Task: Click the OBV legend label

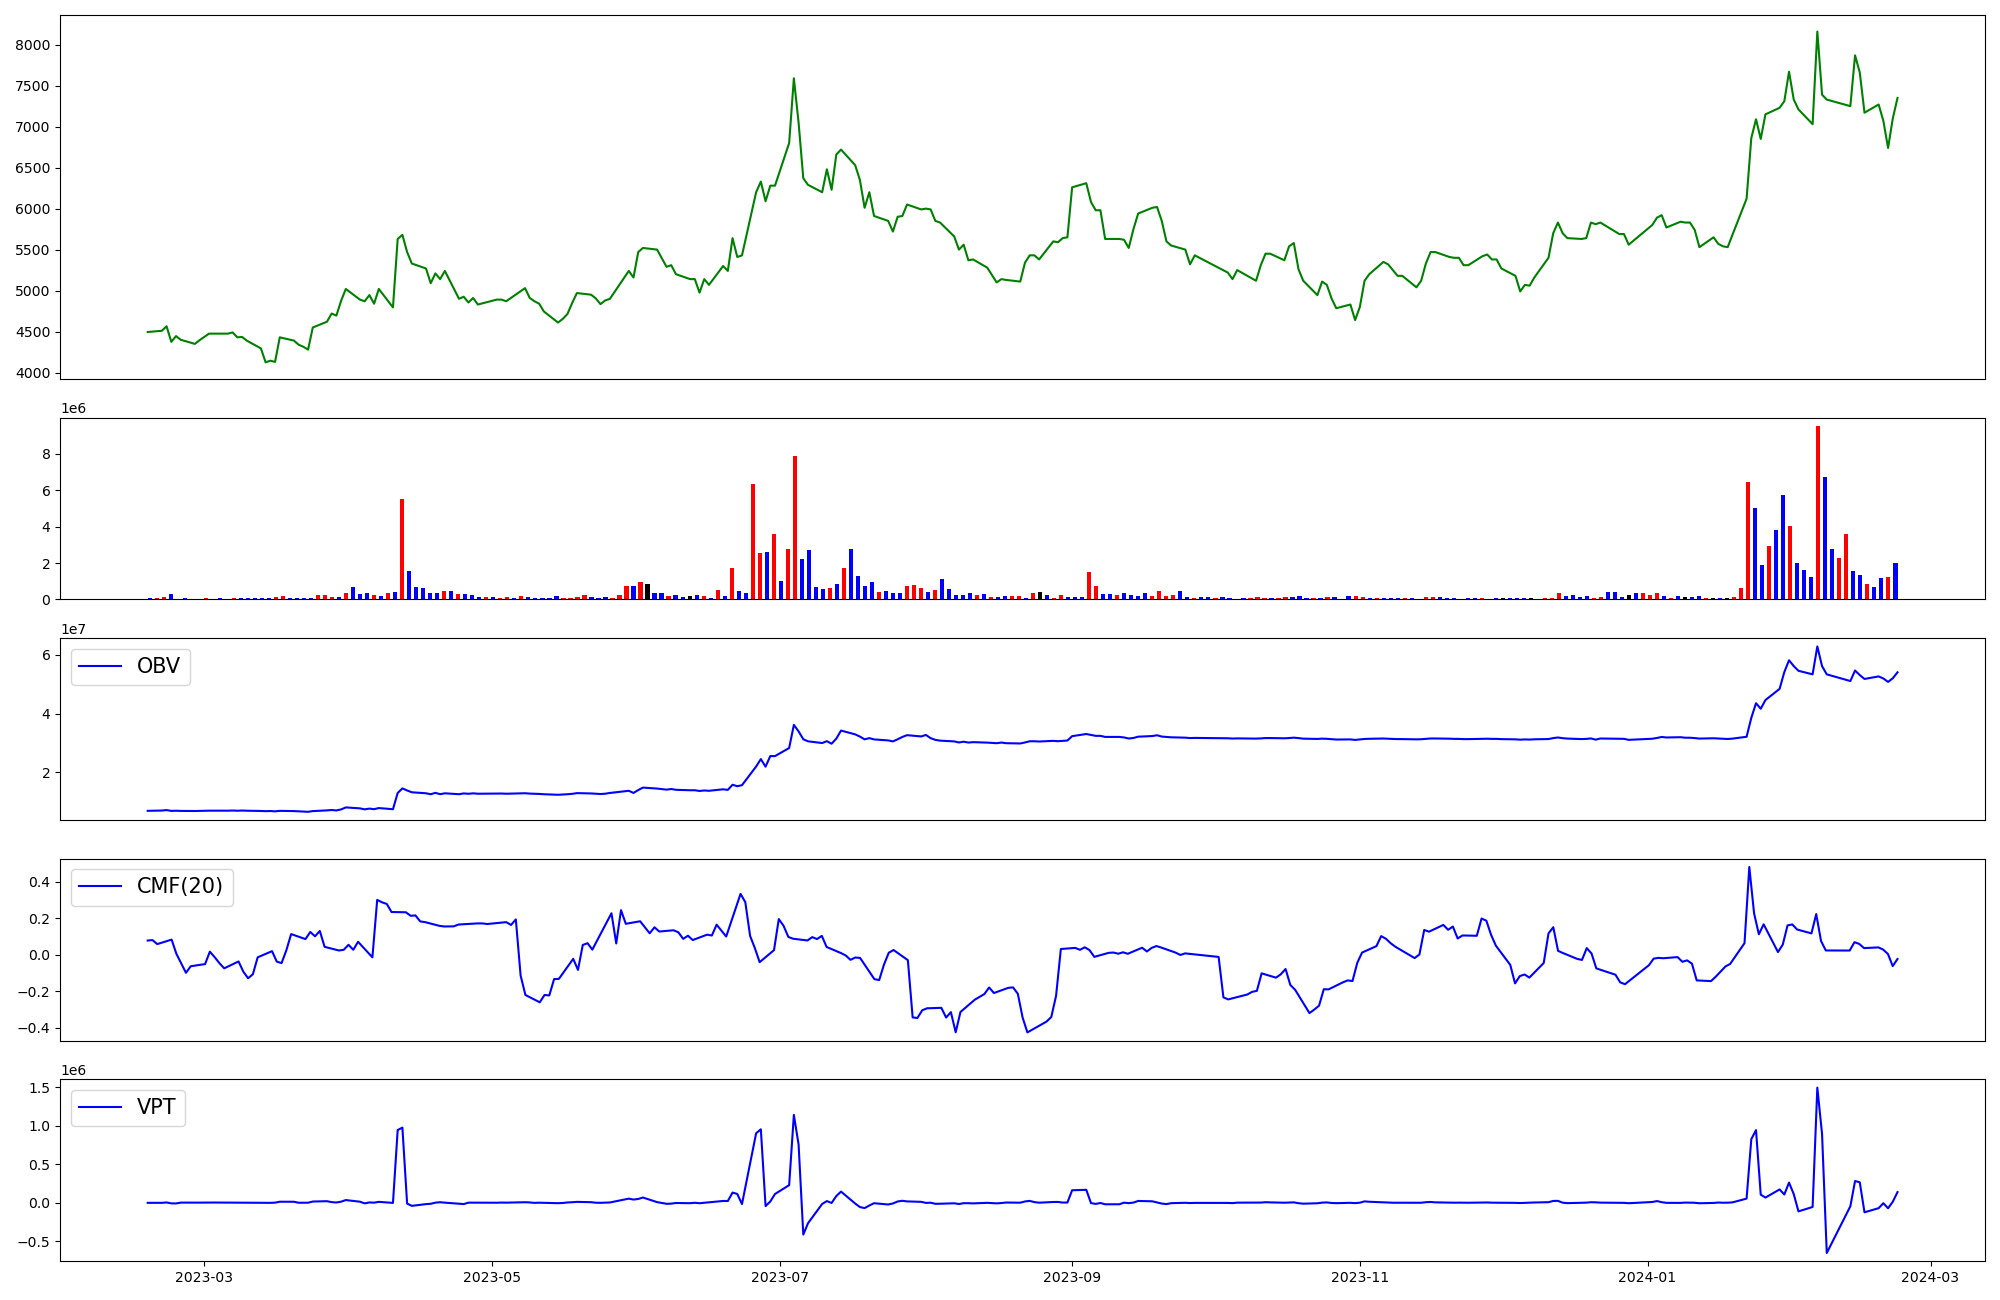Action: click(x=158, y=666)
